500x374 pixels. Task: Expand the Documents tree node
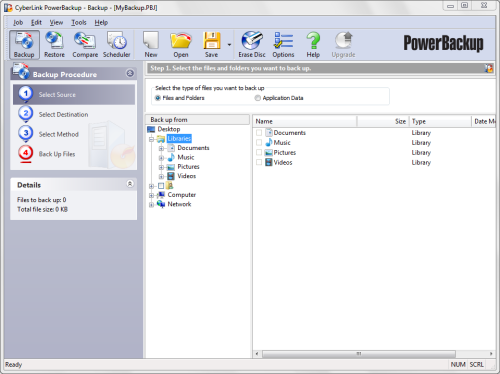tap(161, 148)
